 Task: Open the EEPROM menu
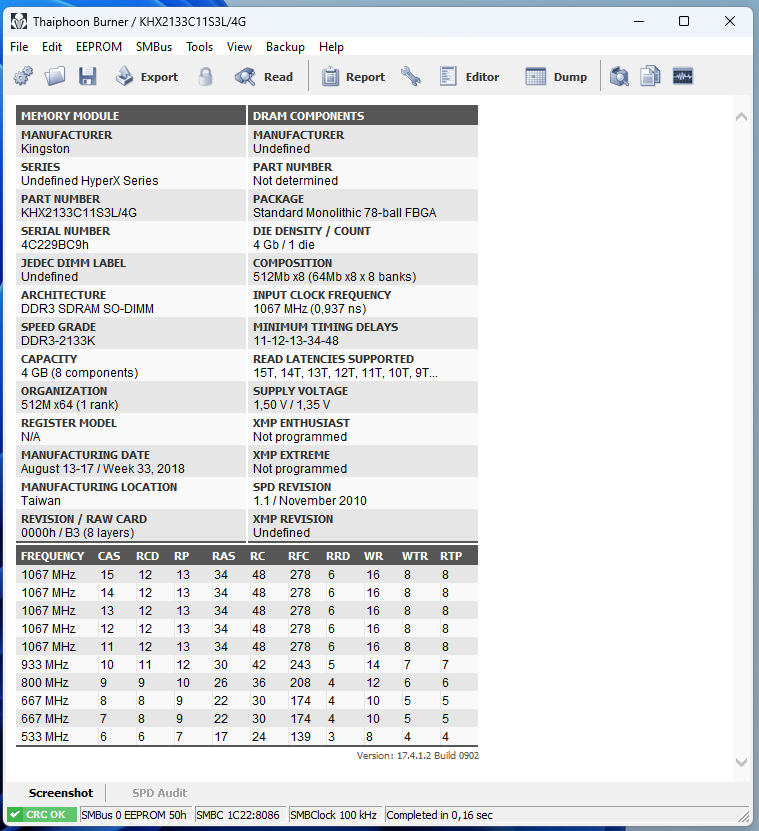(99, 47)
